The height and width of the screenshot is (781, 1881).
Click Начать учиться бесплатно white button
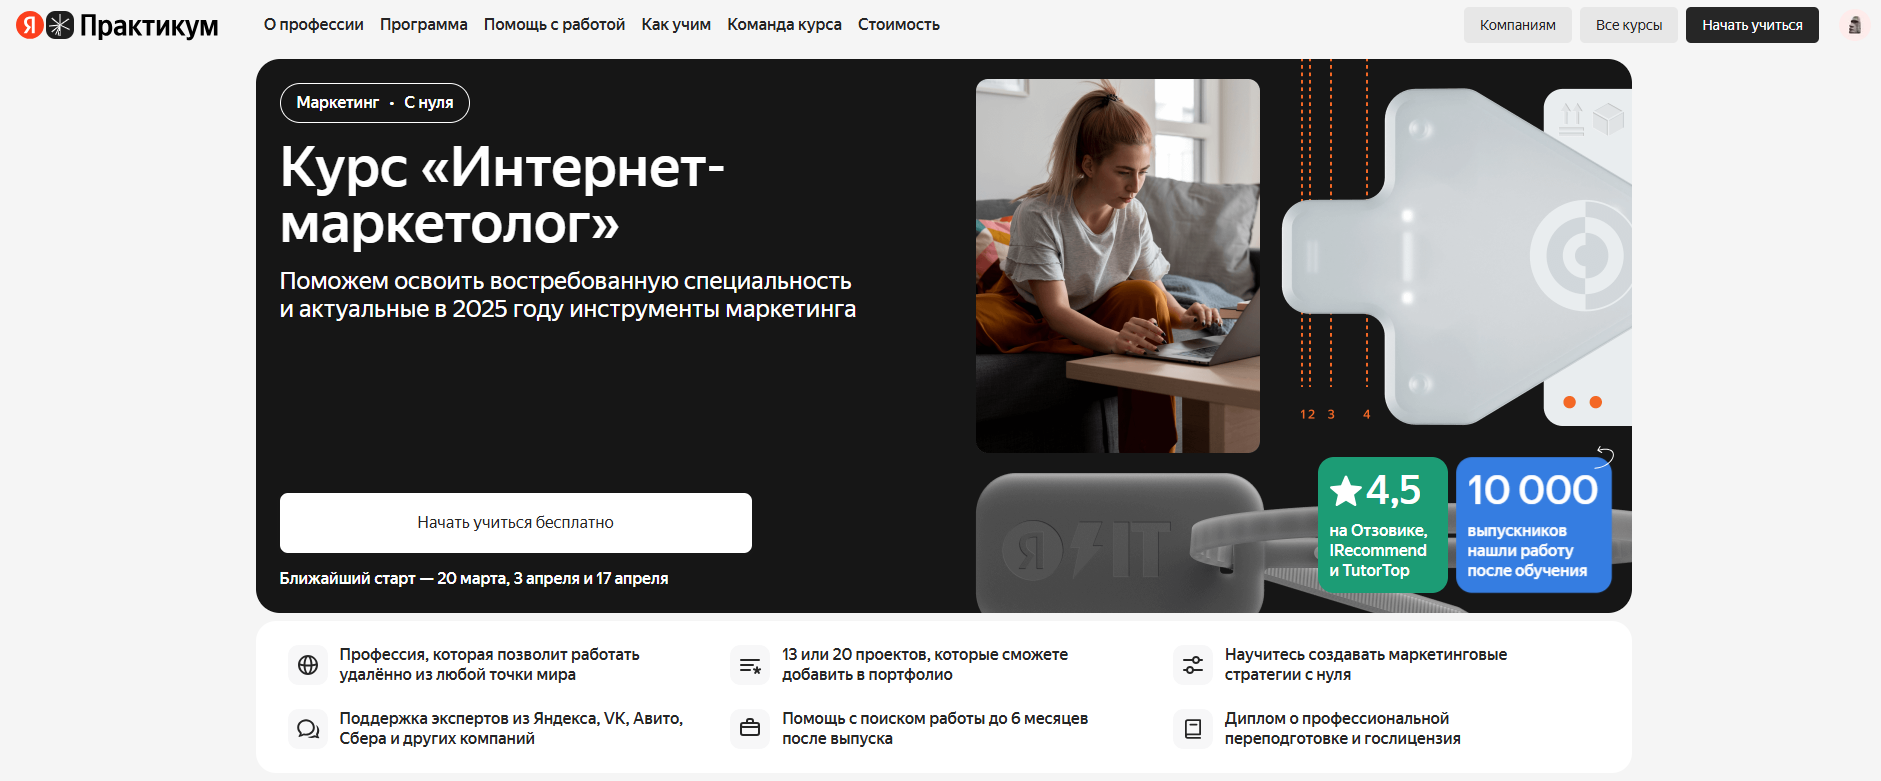(x=516, y=523)
